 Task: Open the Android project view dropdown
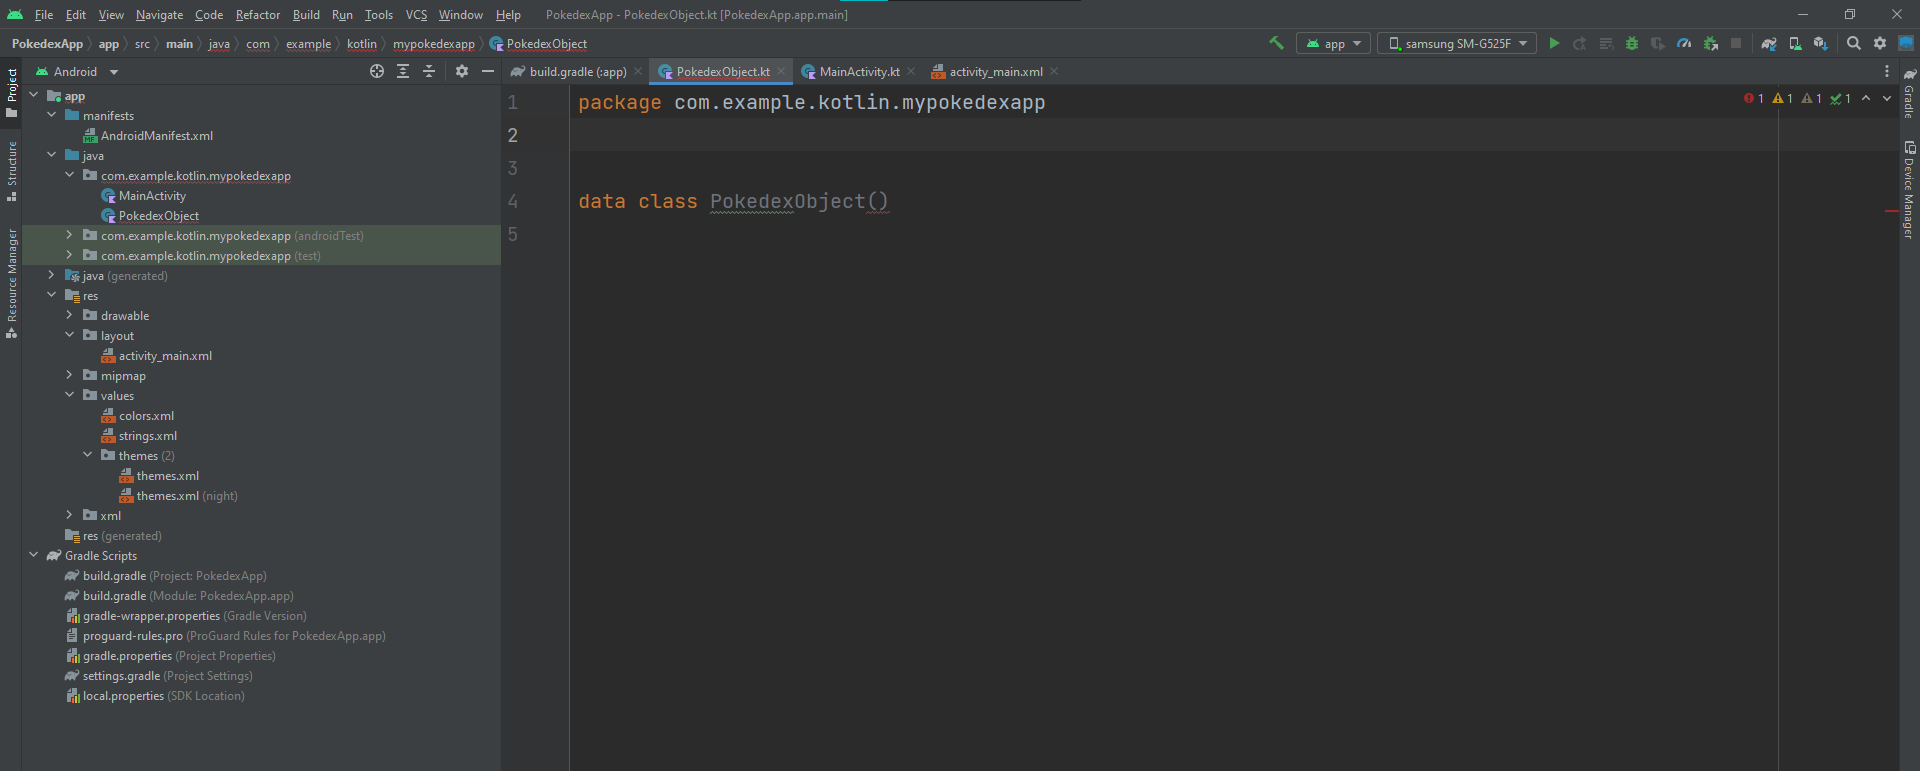(78, 72)
